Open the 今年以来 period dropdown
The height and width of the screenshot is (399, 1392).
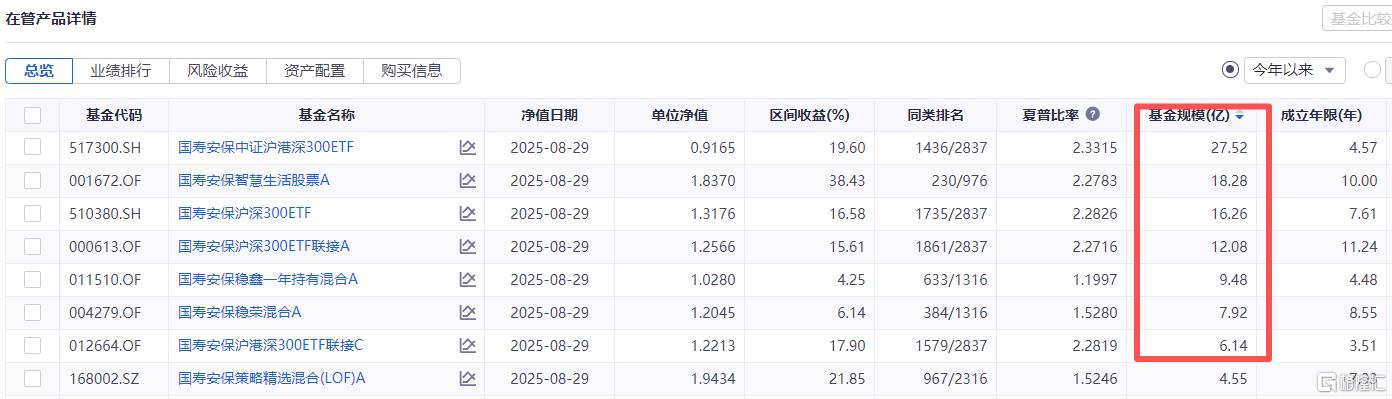click(x=1294, y=70)
